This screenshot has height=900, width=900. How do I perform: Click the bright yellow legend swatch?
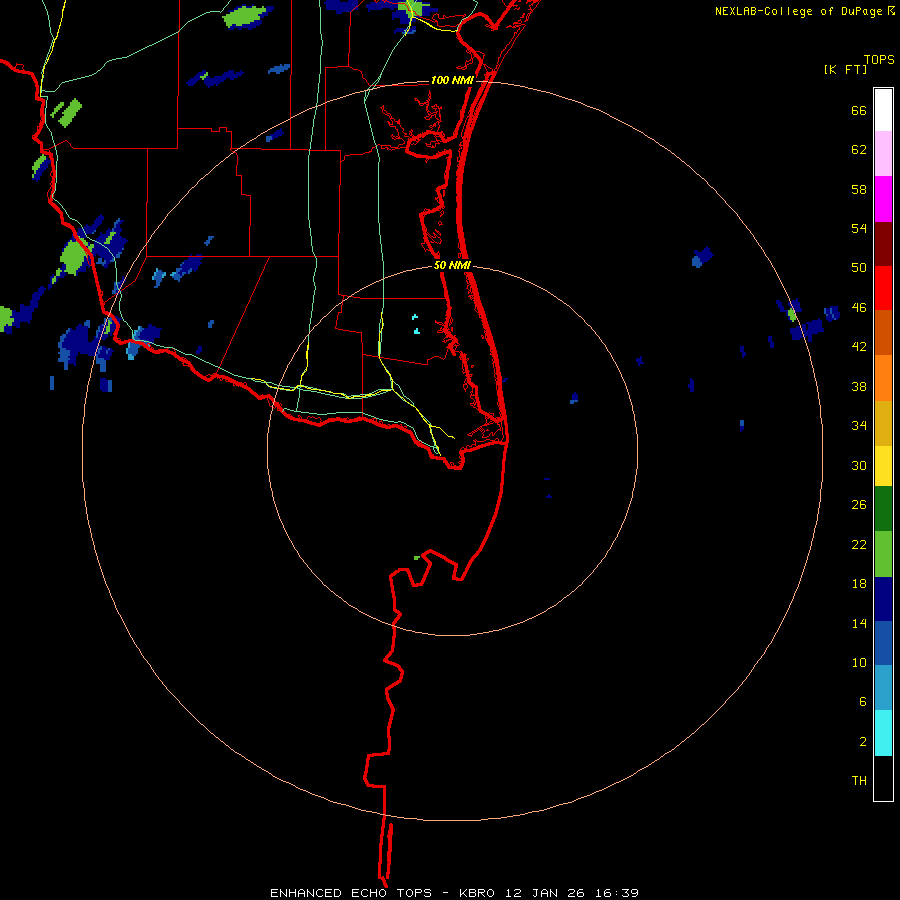pyautogui.click(x=883, y=466)
